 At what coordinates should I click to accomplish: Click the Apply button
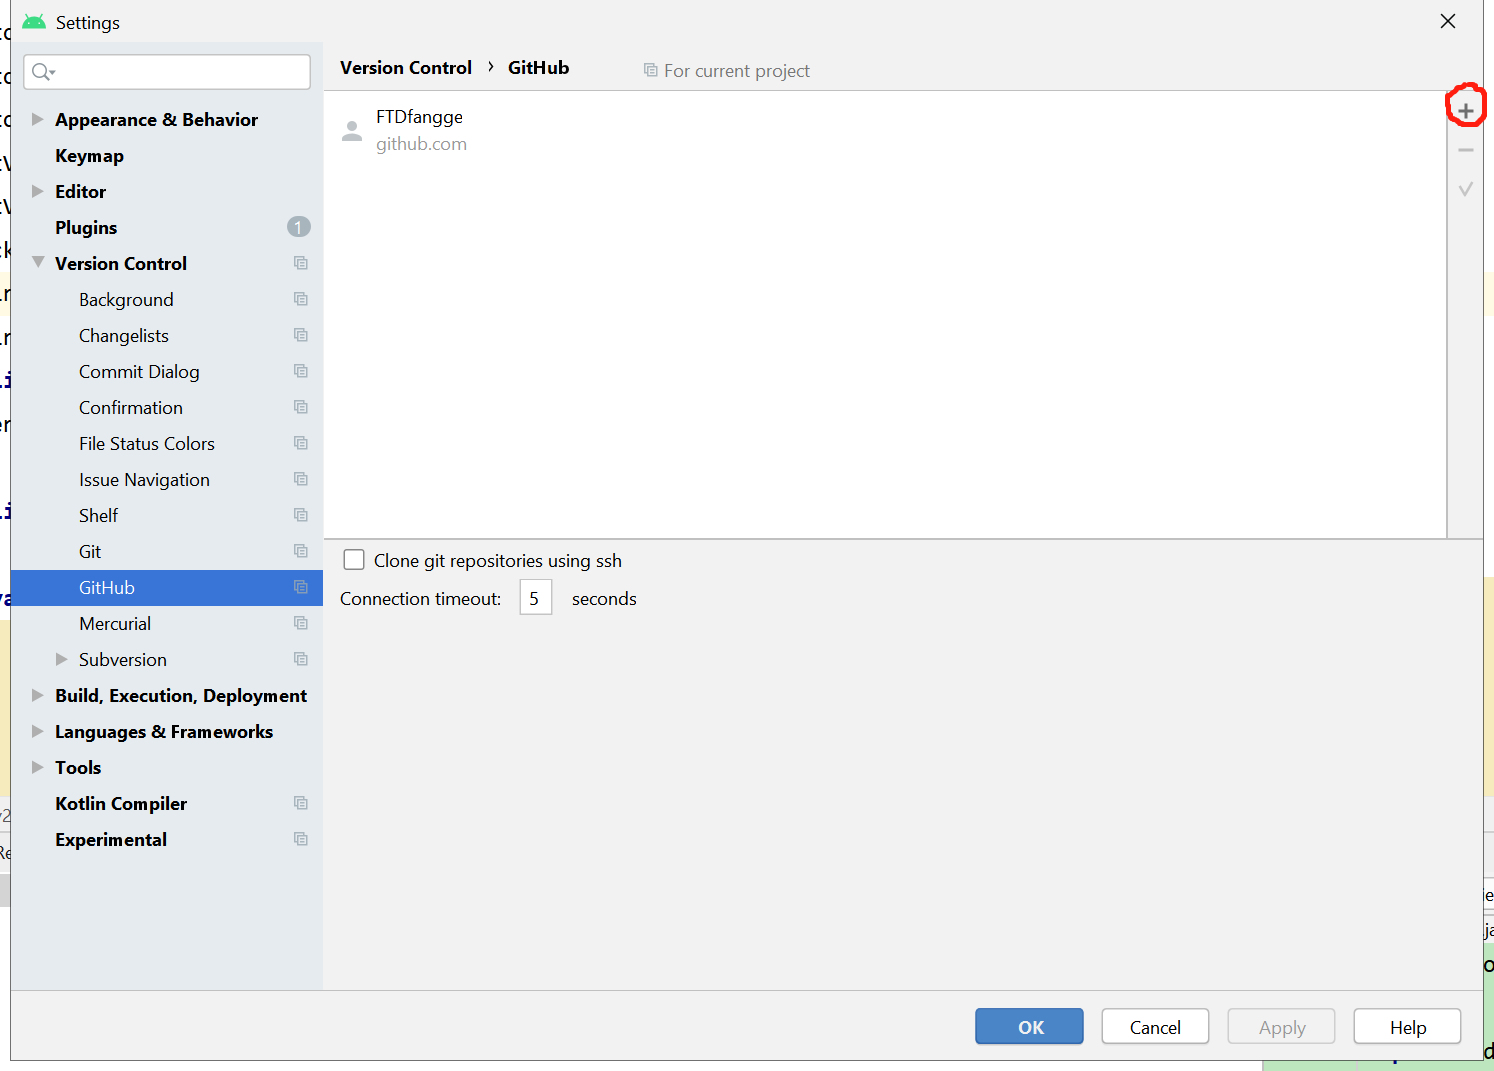1282,1027
